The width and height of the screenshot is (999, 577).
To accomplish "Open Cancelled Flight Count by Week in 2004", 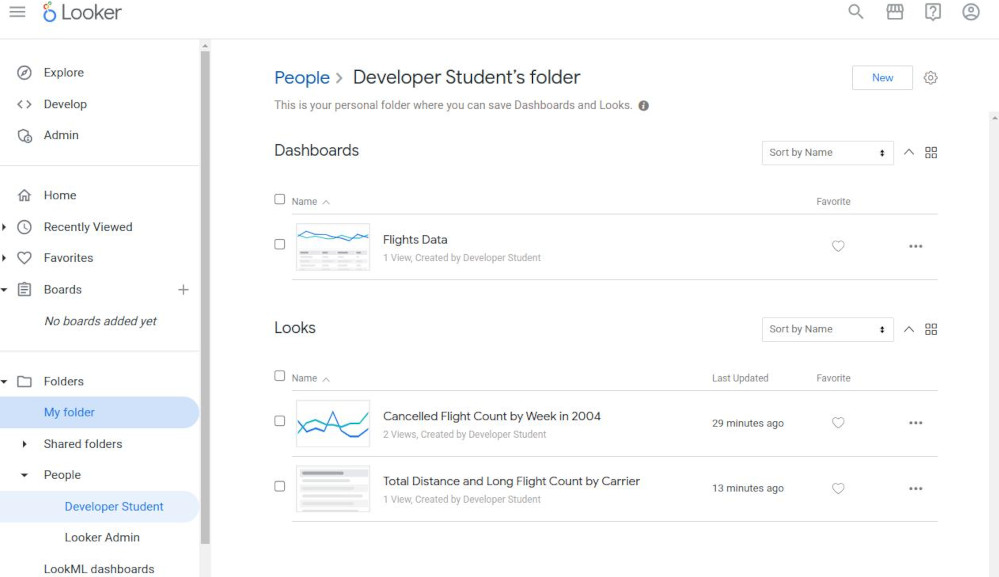I will 491,417.
